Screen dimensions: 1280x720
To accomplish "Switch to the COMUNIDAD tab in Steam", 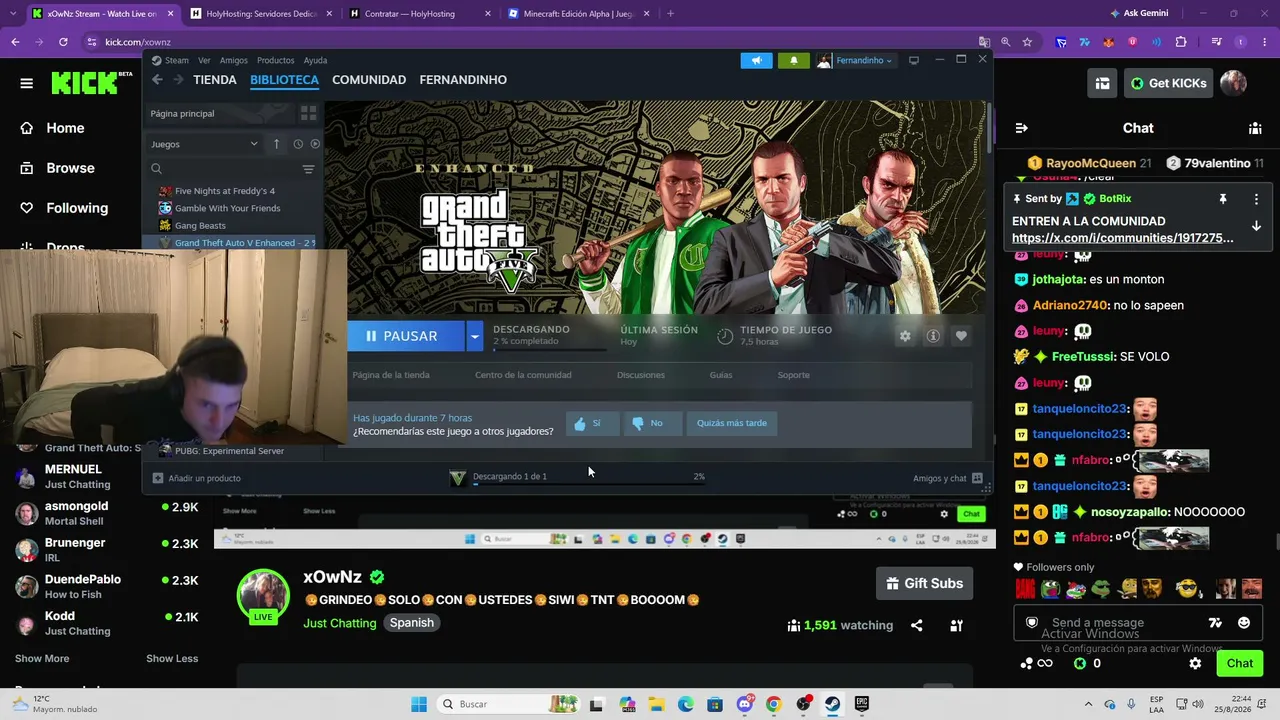I will pos(369,80).
